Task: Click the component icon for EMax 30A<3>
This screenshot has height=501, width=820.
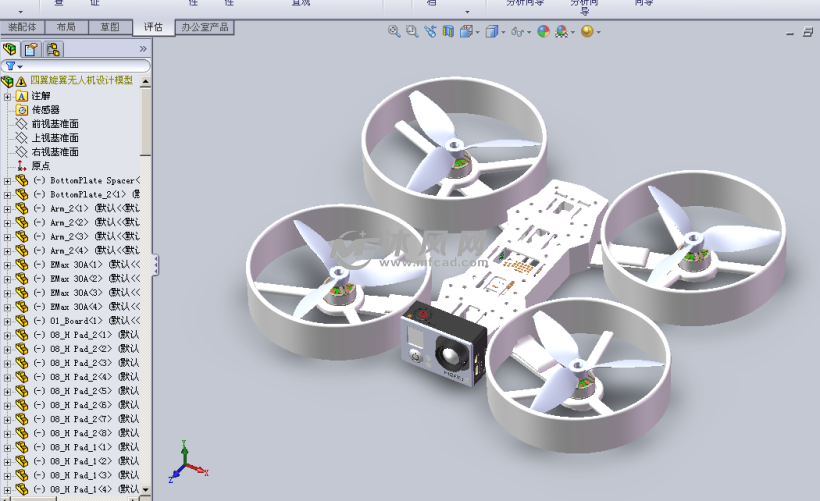Action: click(x=21, y=293)
